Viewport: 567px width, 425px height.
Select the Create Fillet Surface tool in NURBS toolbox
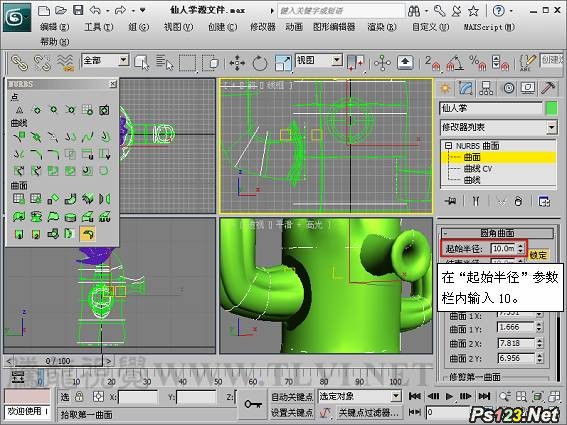point(88,234)
